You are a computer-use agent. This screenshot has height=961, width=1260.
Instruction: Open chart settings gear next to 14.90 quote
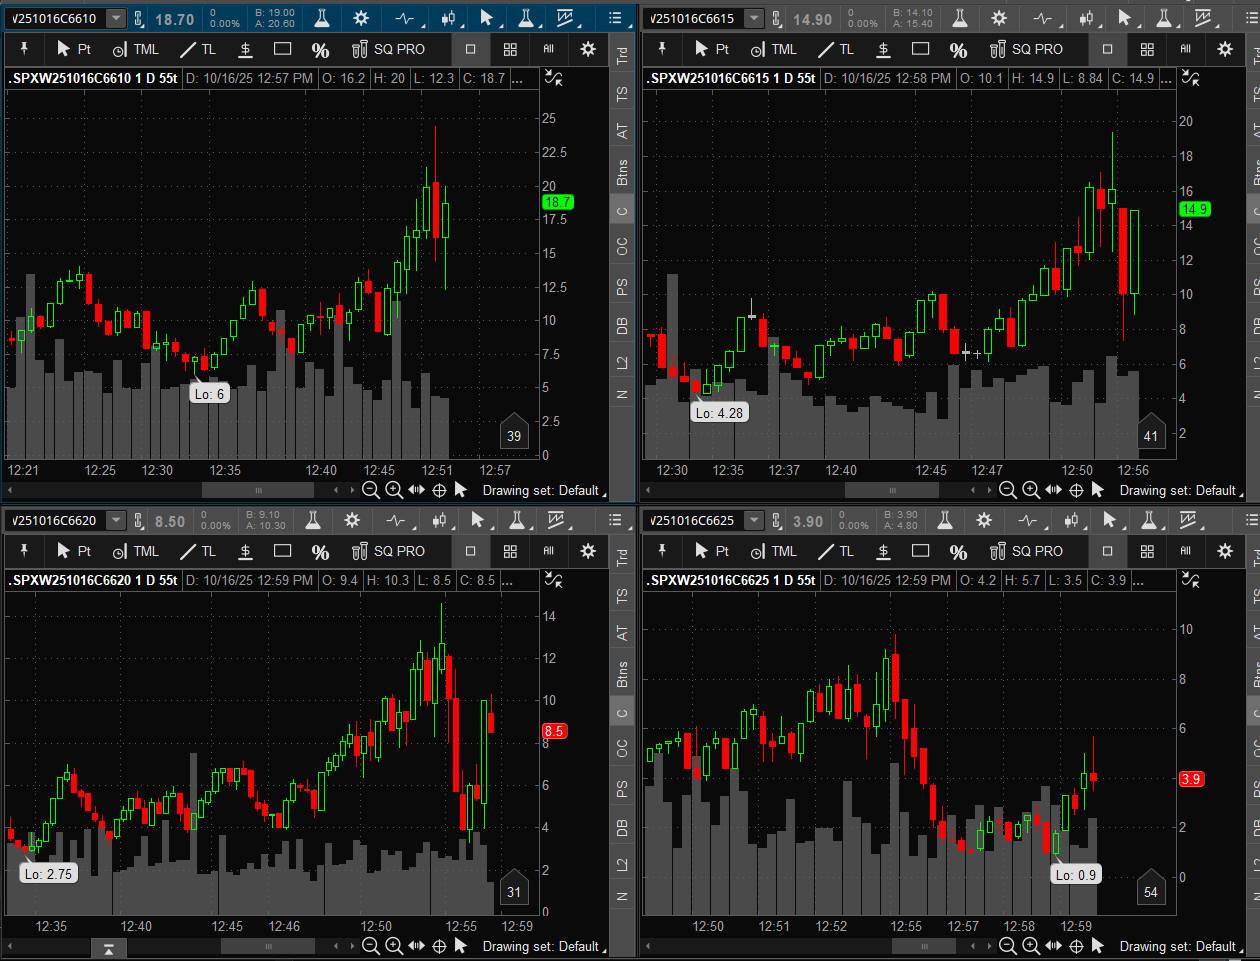click(998, 18)
